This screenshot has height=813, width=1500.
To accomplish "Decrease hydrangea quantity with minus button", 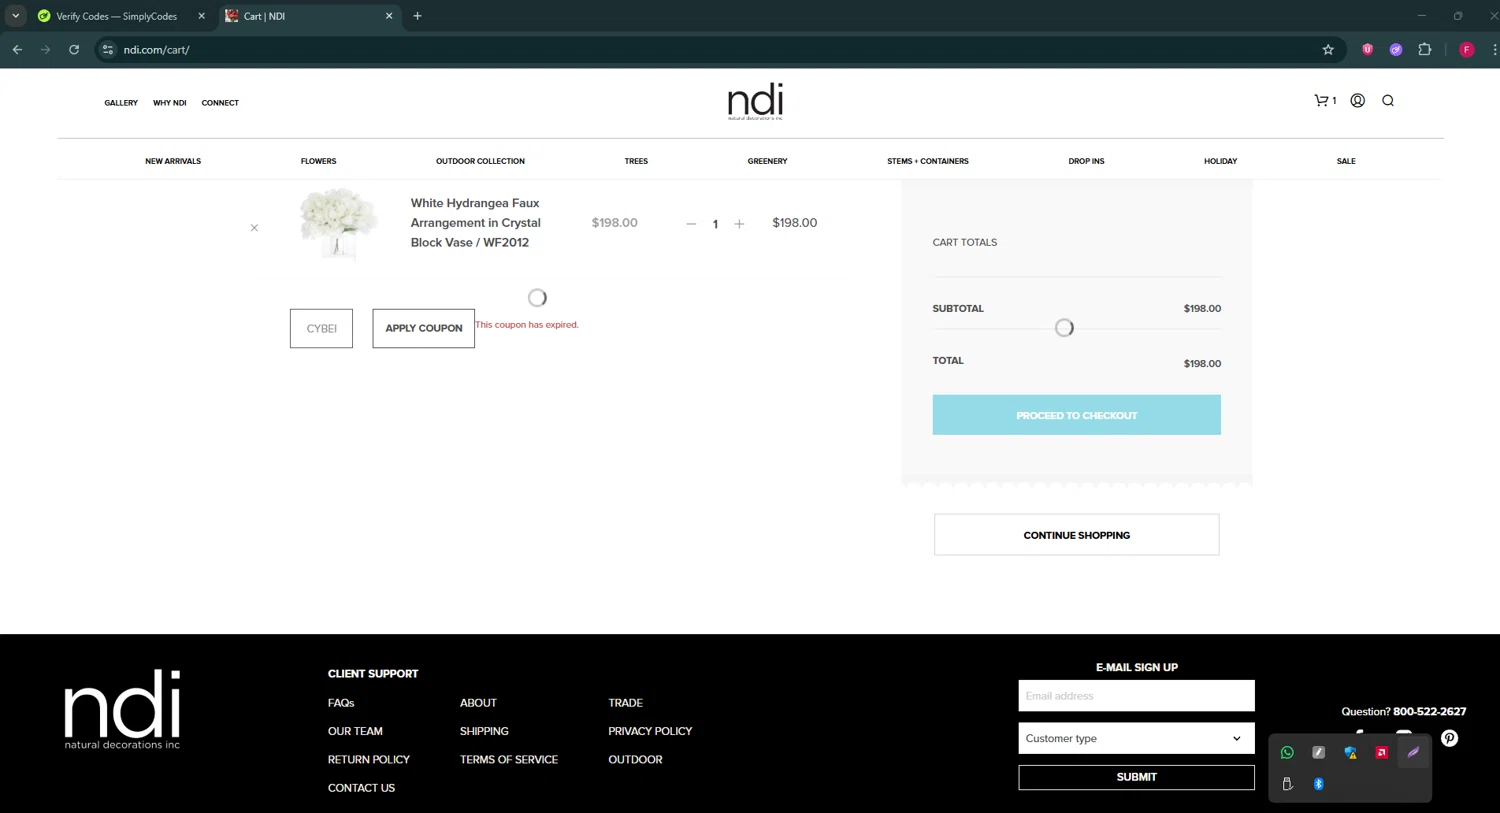I will pyautogui.click(x=691, y=224).
